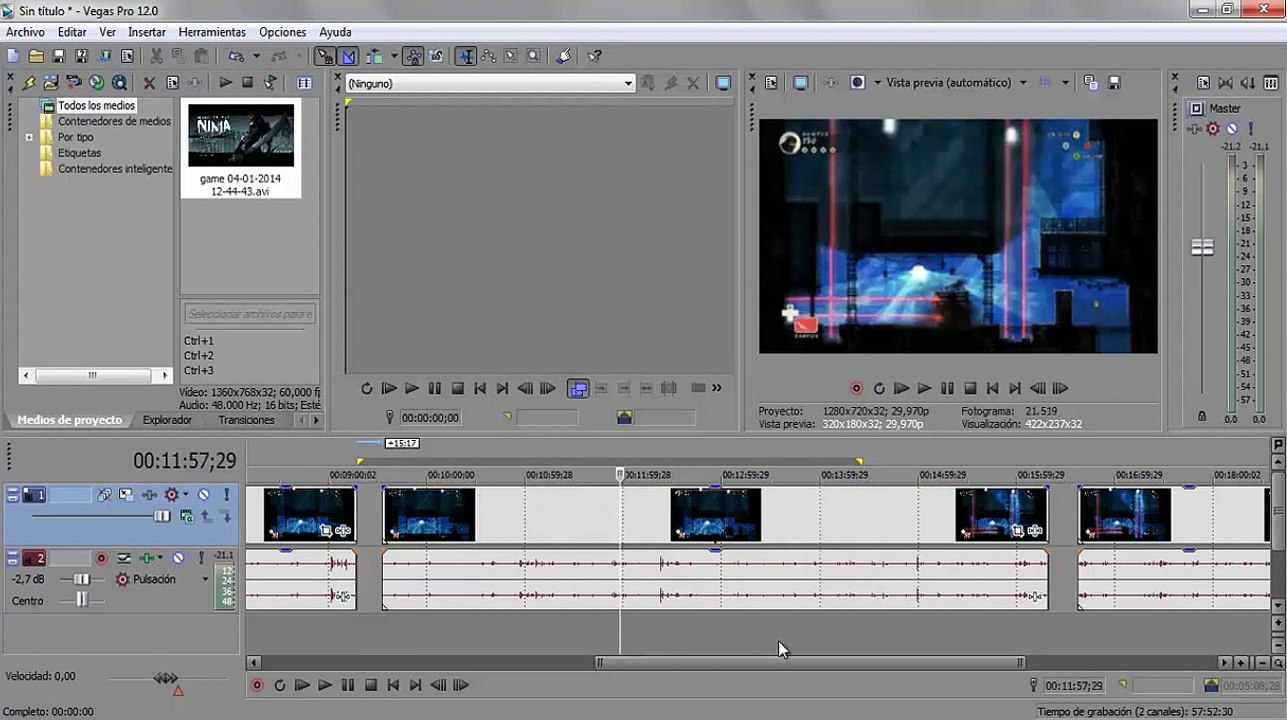
Task: Show more trimmer buttons via chevron
Action: [x=716, y=388]
